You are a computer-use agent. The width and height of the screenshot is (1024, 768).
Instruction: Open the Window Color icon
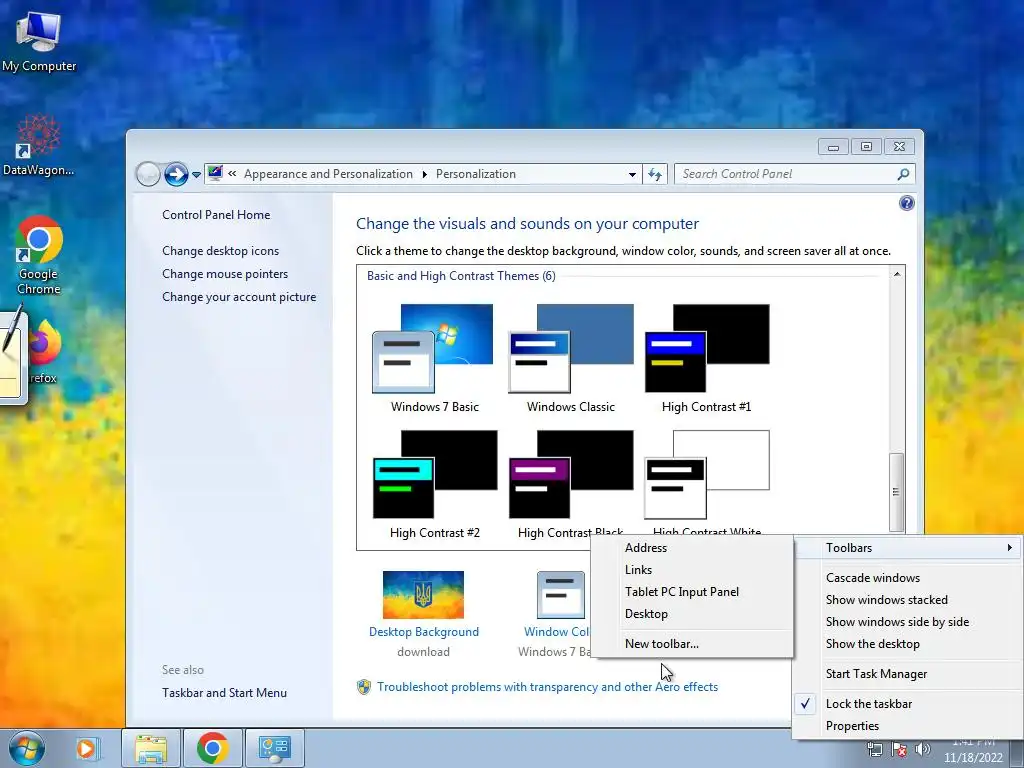tap(561, 595)
